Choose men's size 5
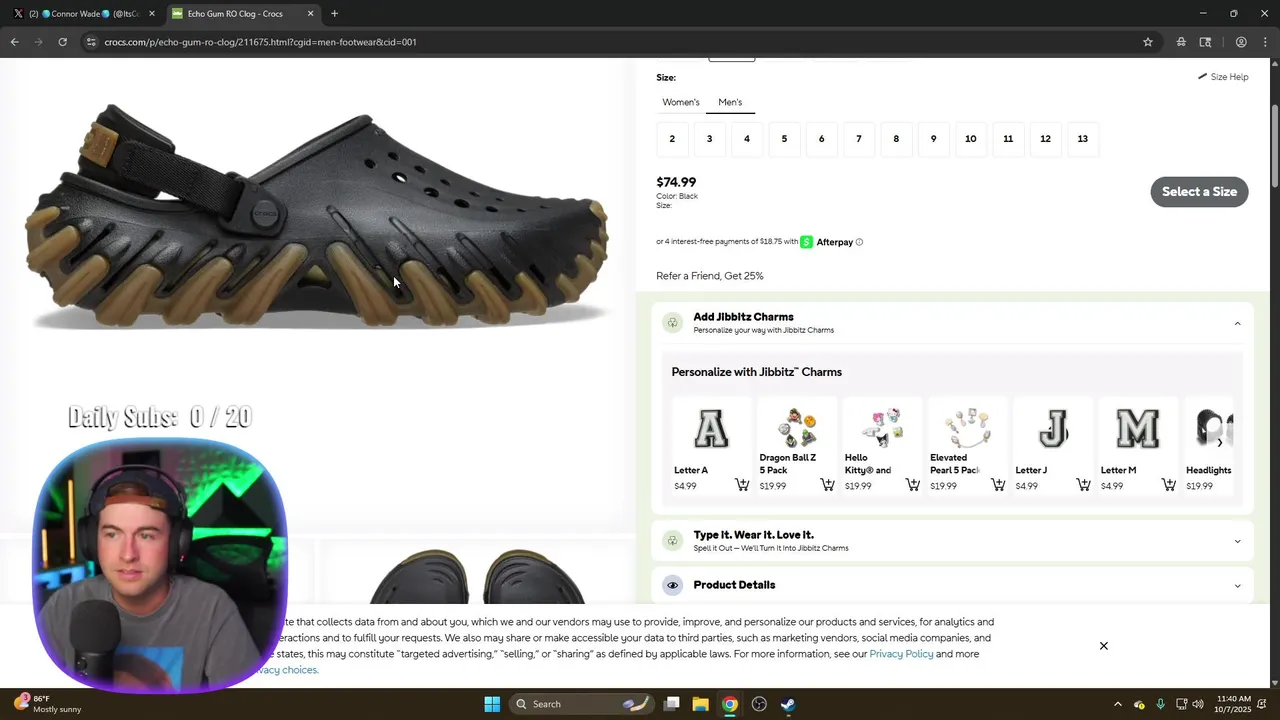This screenshot has width=1280, height=720. 784,139
